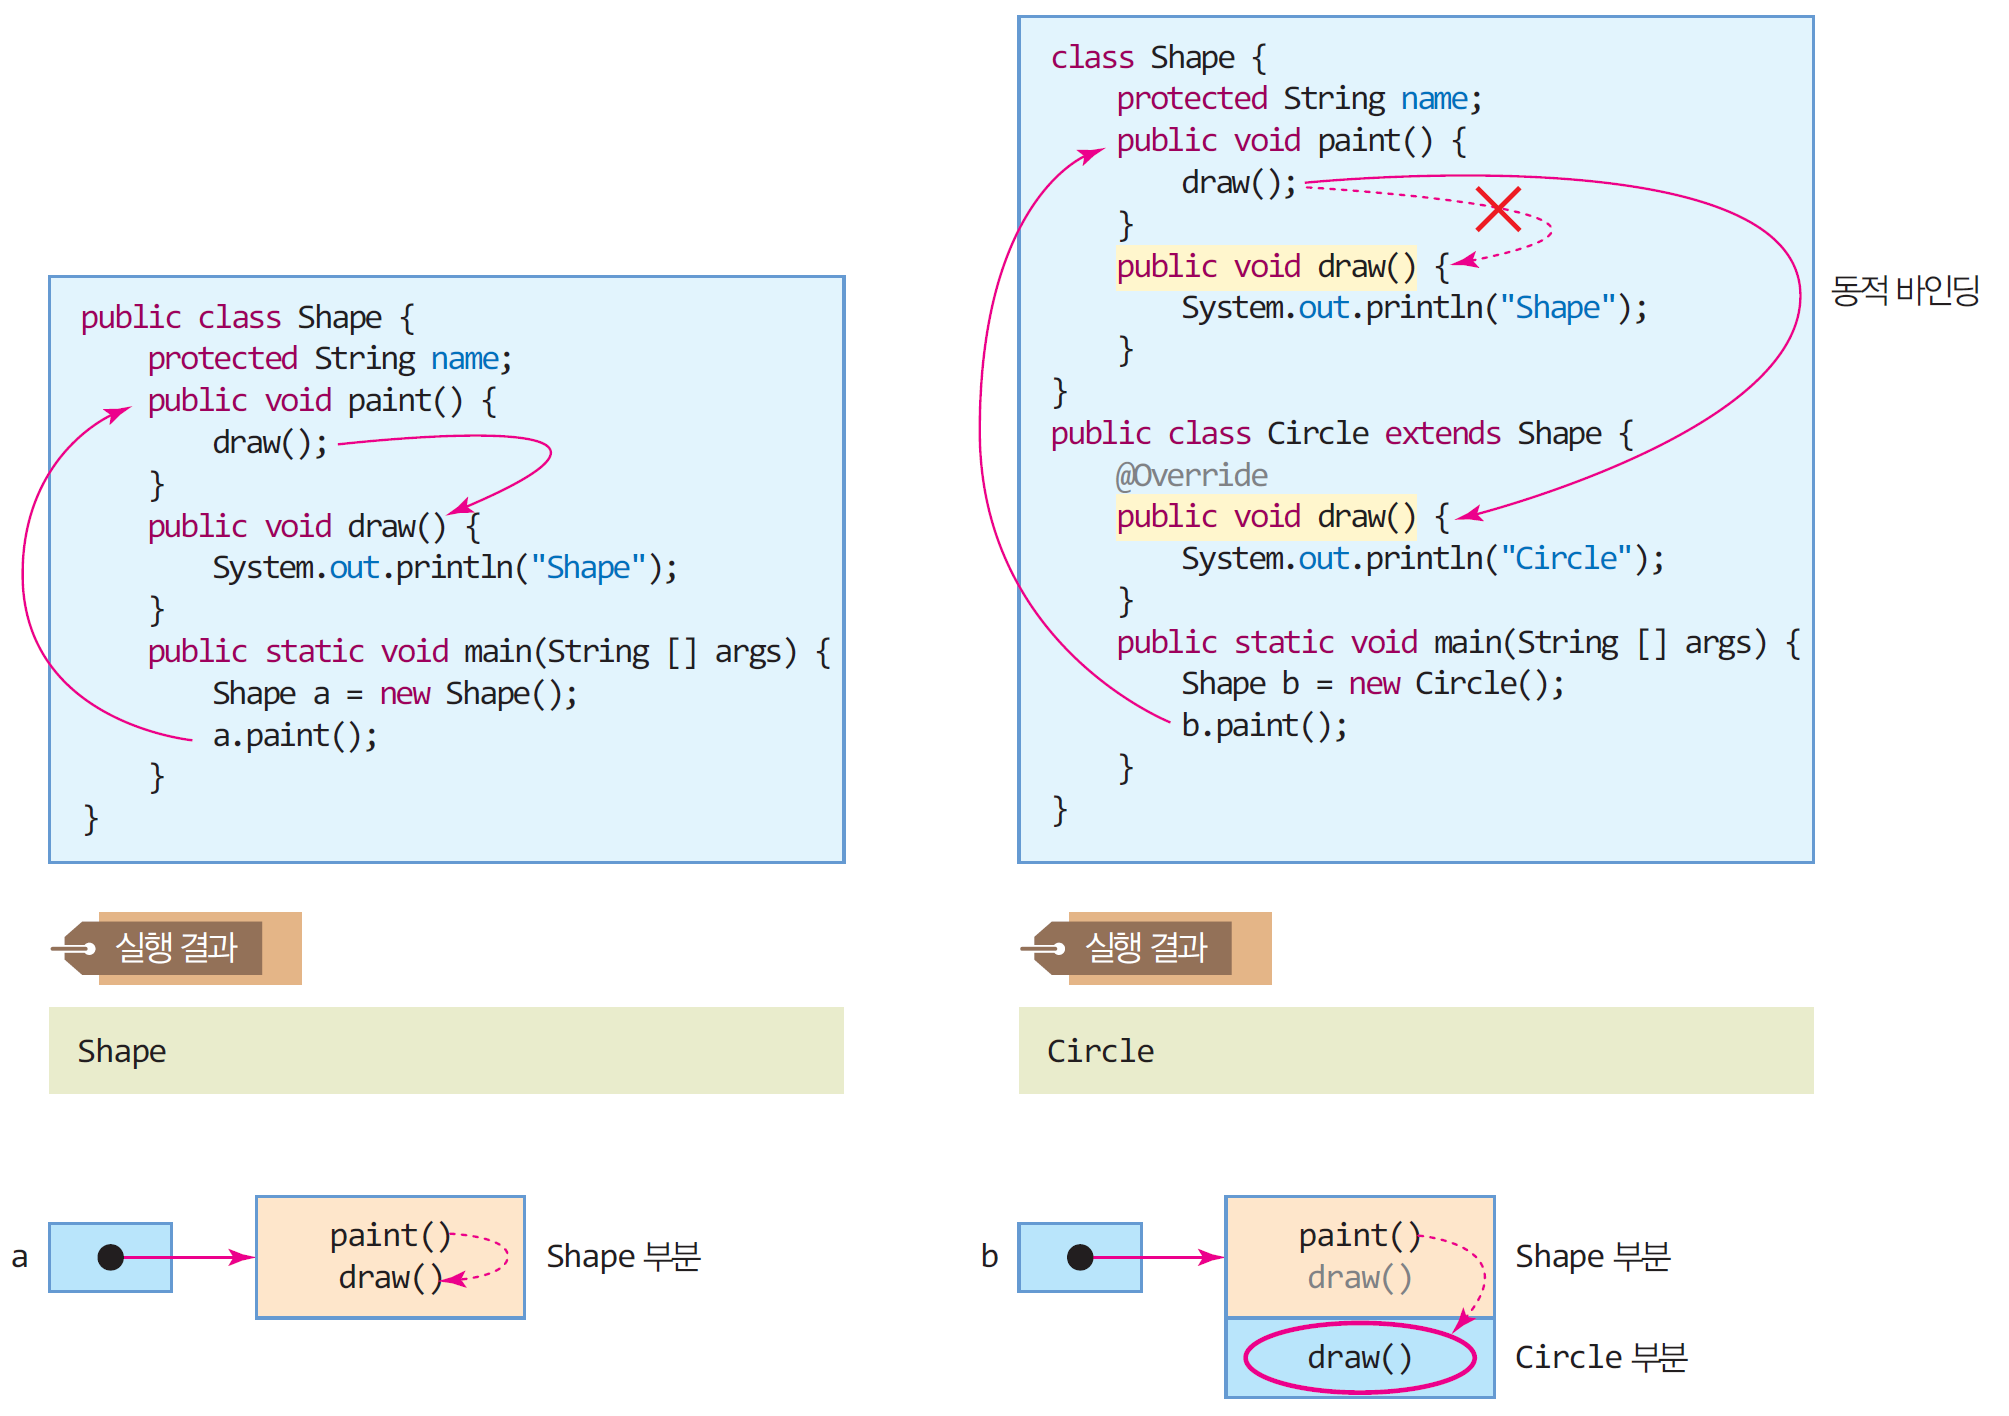Click the red X mark on dashed arrow
Image resolution: width=2009 pixels, height=1416 pixels.
tap(1497, 208)
